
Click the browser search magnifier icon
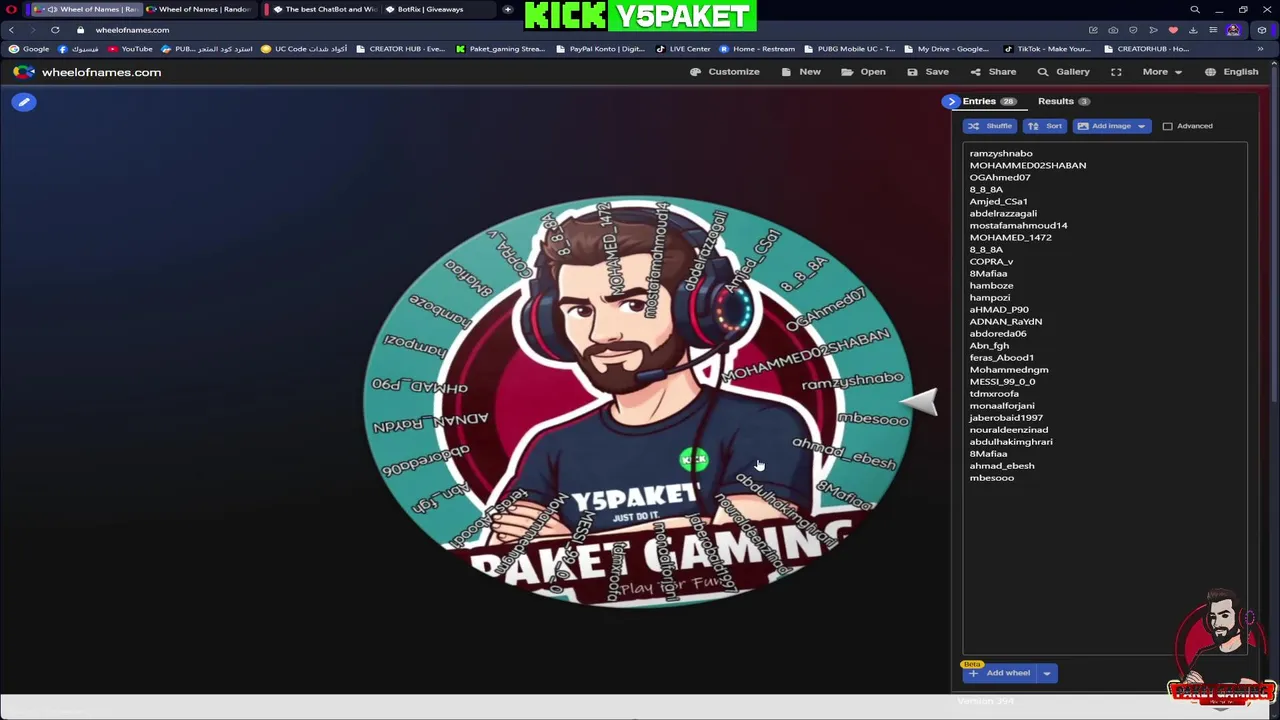[1194, 9]
